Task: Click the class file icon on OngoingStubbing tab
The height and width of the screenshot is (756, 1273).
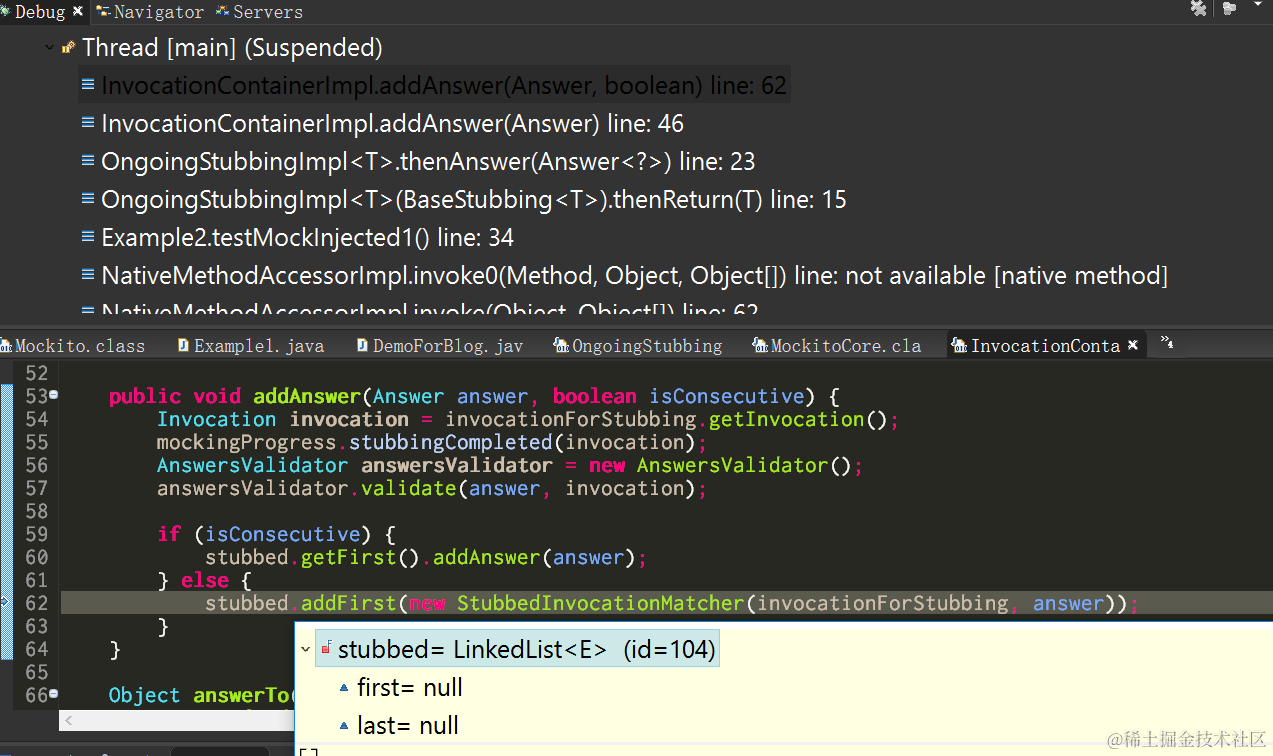Action: [x=562, y=346]
